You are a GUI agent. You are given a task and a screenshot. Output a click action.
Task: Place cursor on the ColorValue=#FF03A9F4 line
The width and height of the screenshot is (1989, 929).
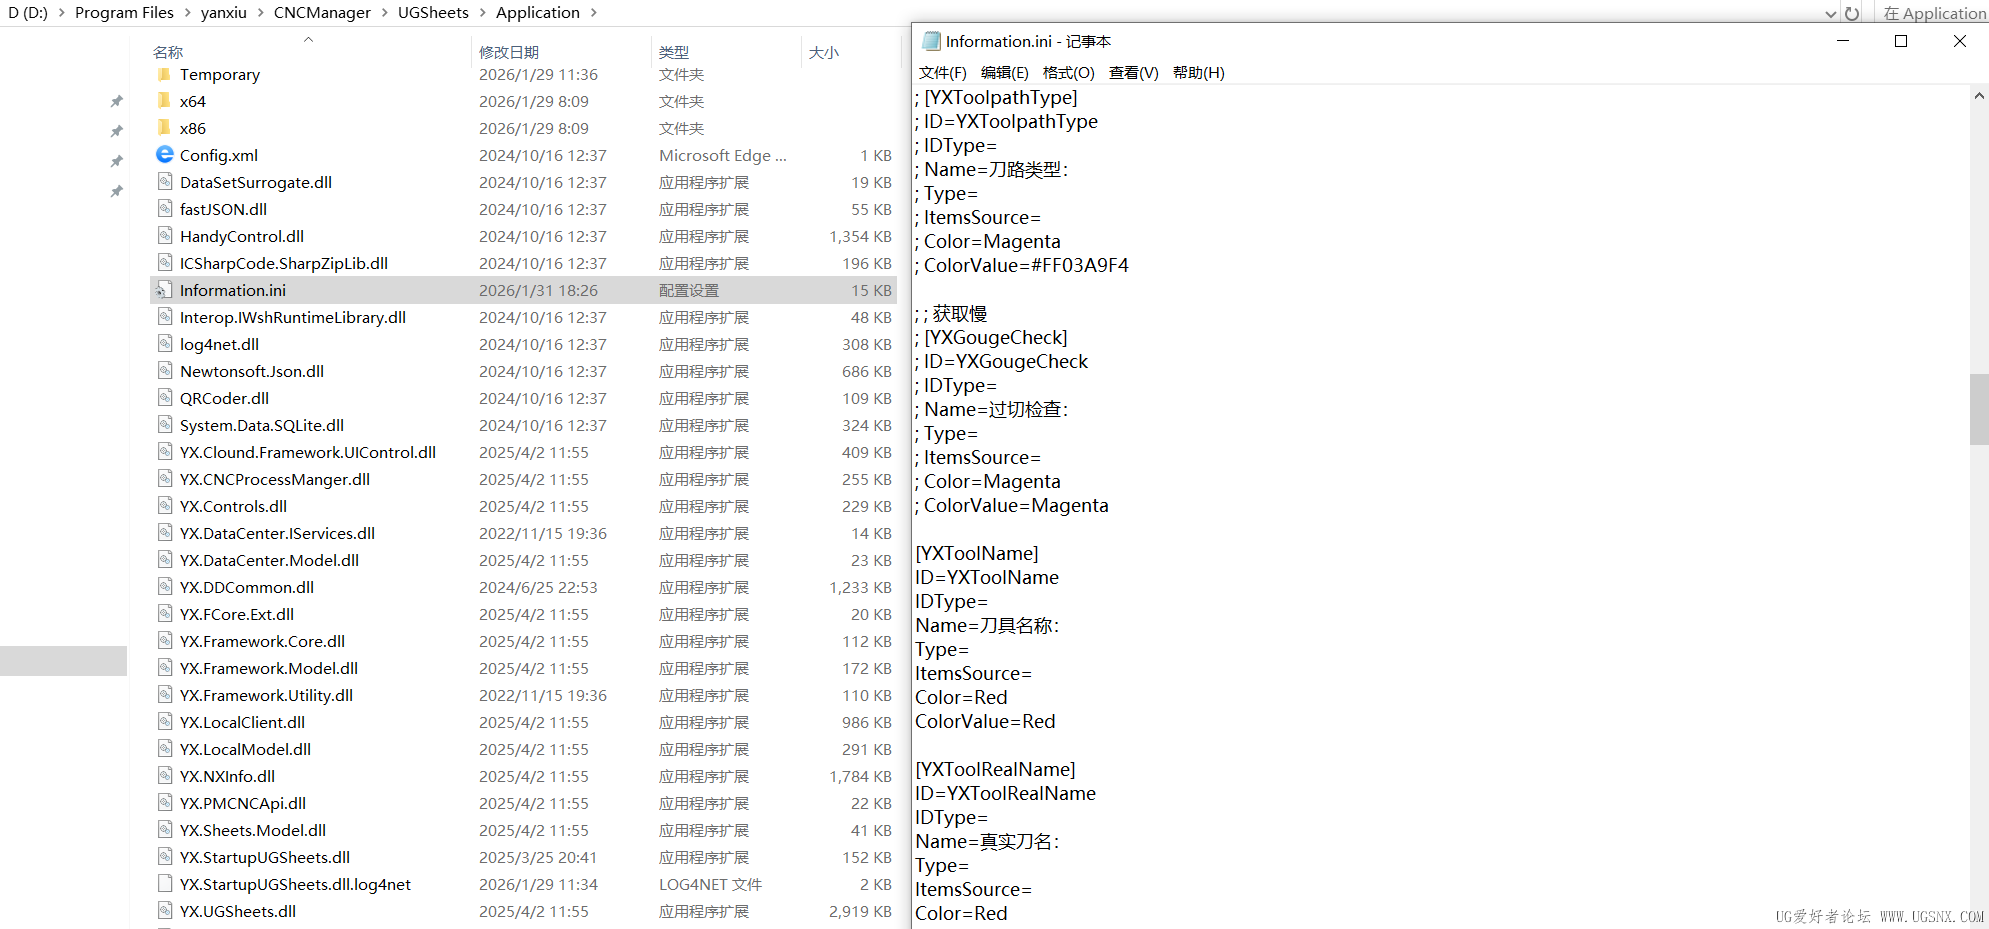(x=1021, y=265)
